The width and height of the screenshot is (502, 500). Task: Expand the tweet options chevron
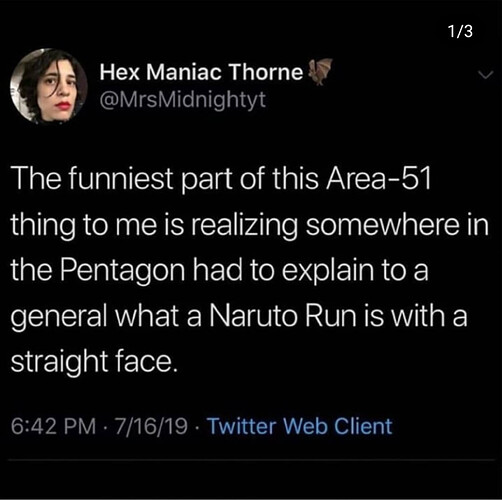tap(485, 75)
